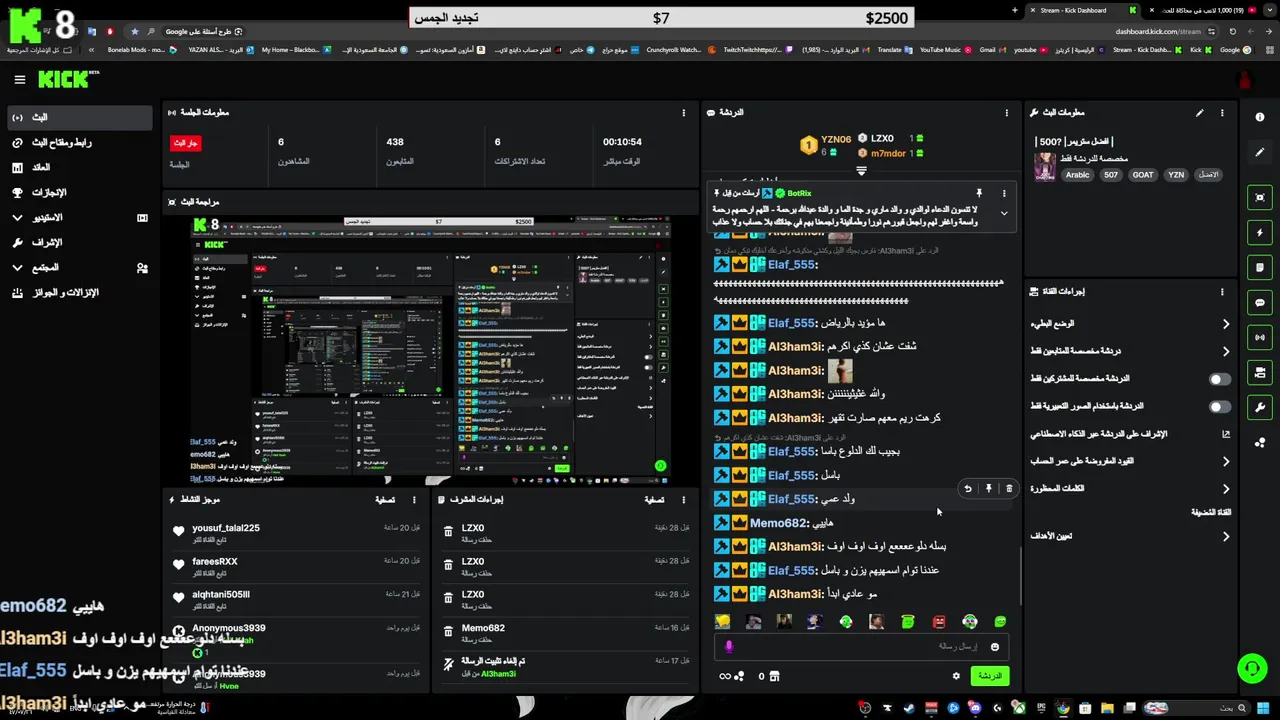Expand the followers-only chat setting

pos(1226,351)
